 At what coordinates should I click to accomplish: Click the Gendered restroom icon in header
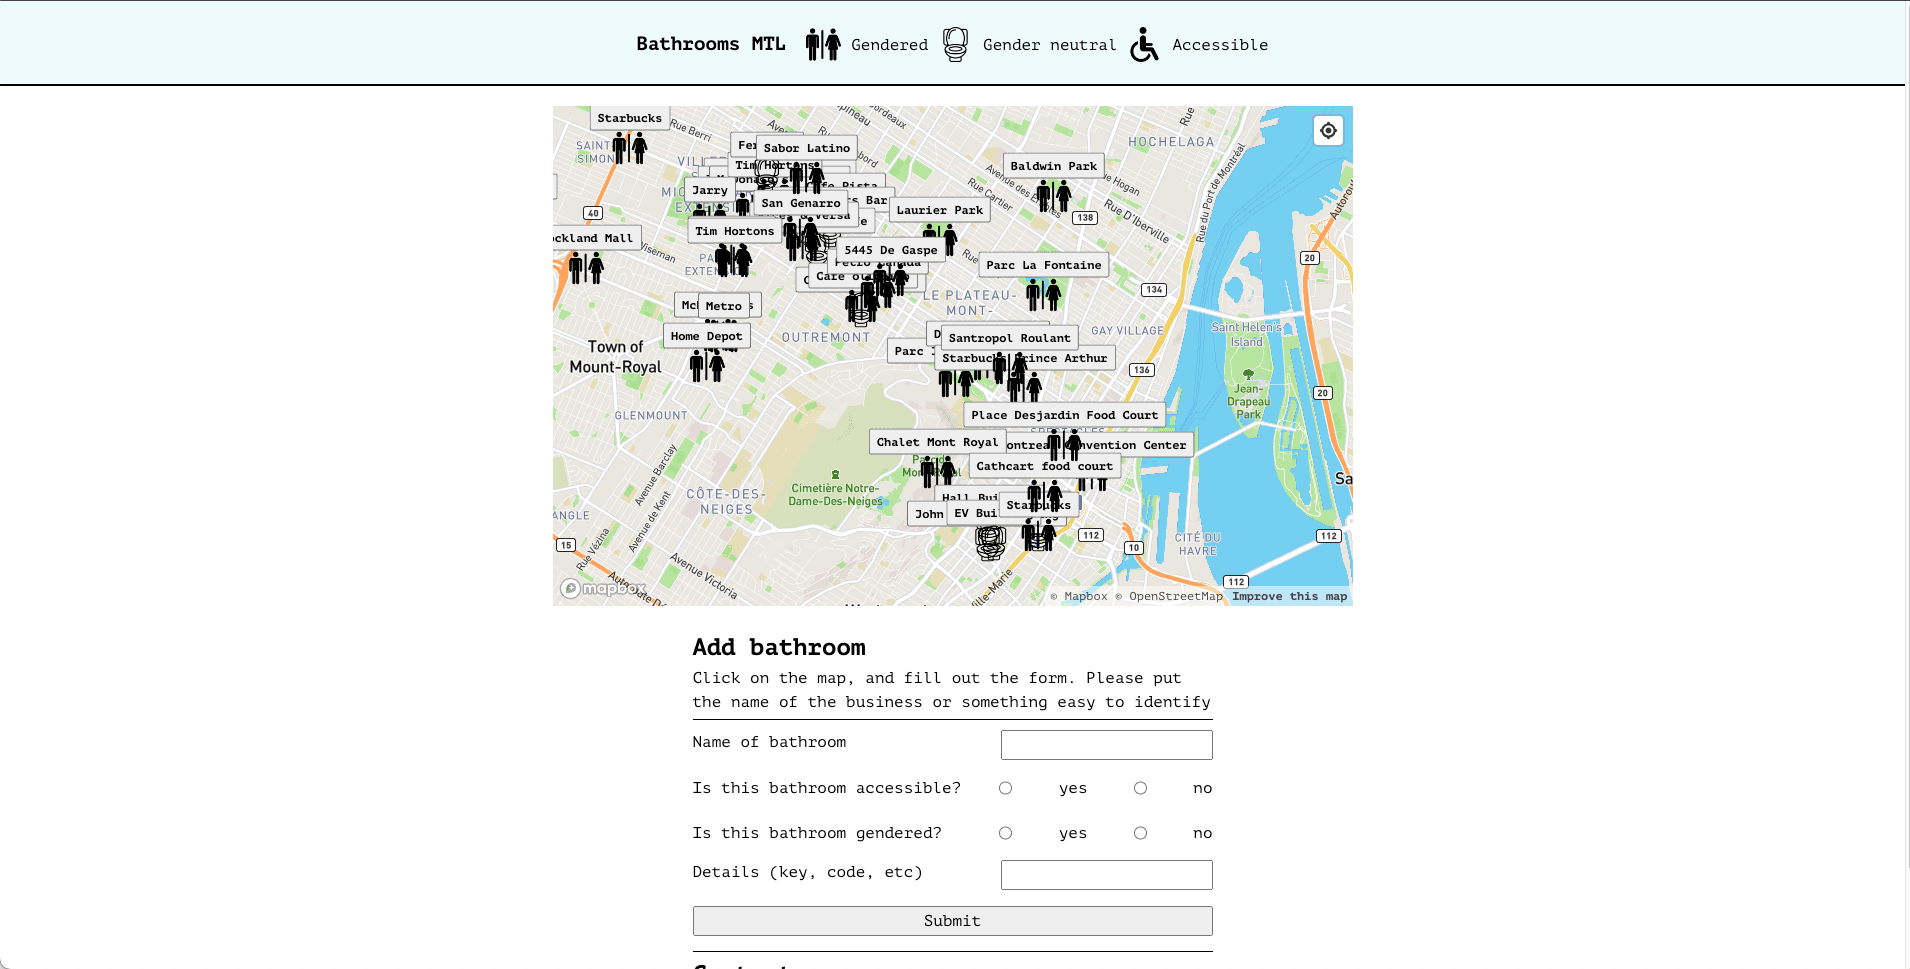point(823,45)
